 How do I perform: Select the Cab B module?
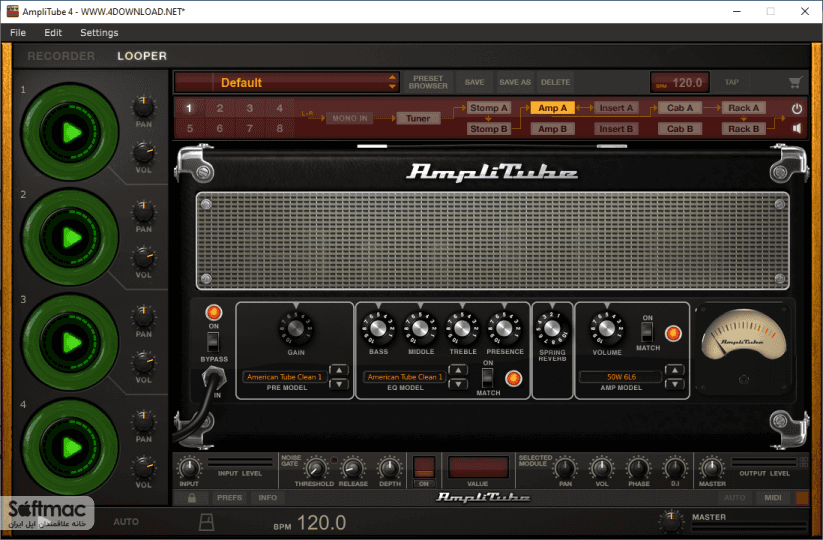click(680, 129)
